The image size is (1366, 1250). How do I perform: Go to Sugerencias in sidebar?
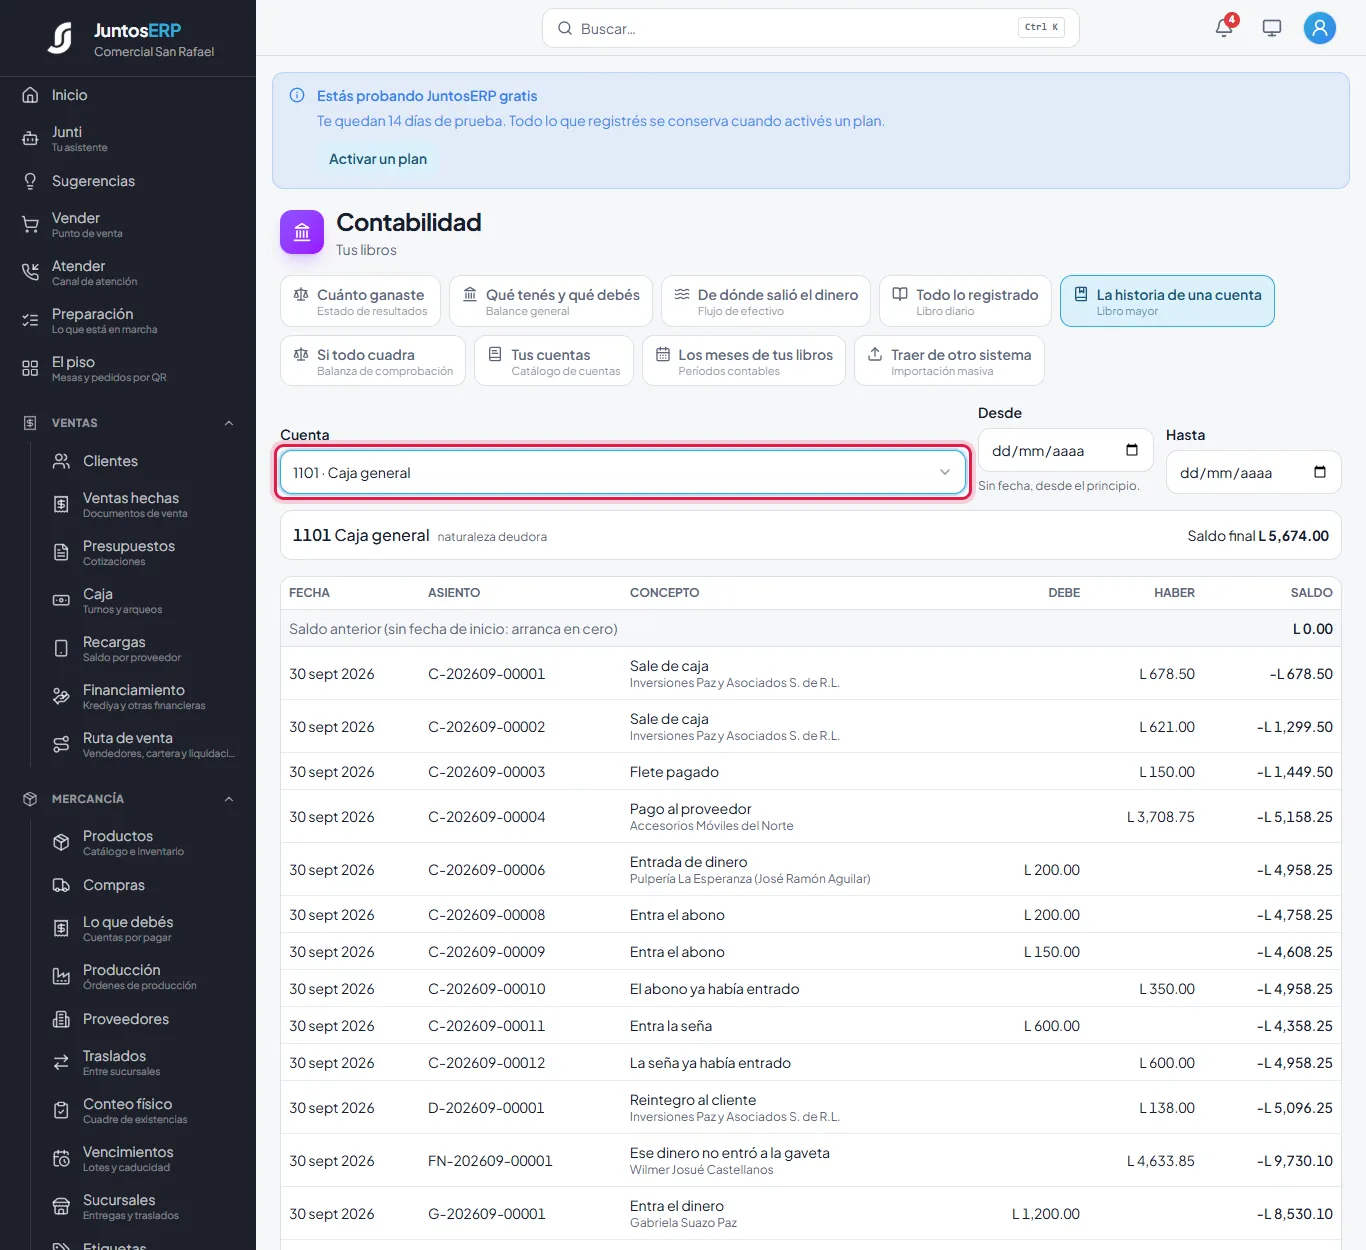(x=128, y=181)
